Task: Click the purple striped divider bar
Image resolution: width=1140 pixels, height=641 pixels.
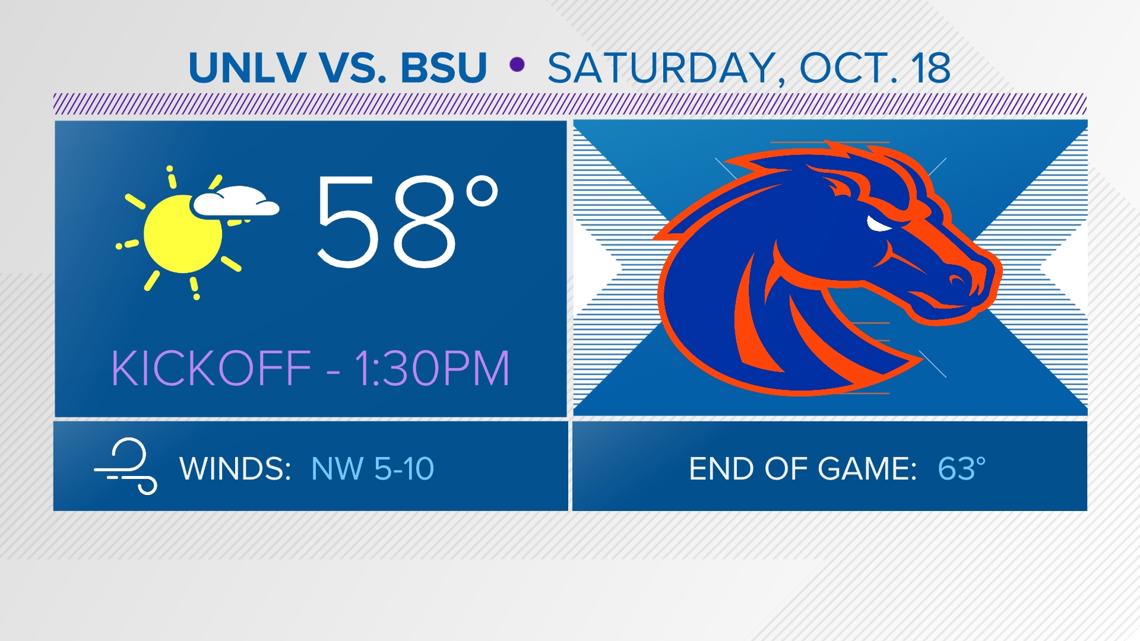Action: (x=570, y=104)
